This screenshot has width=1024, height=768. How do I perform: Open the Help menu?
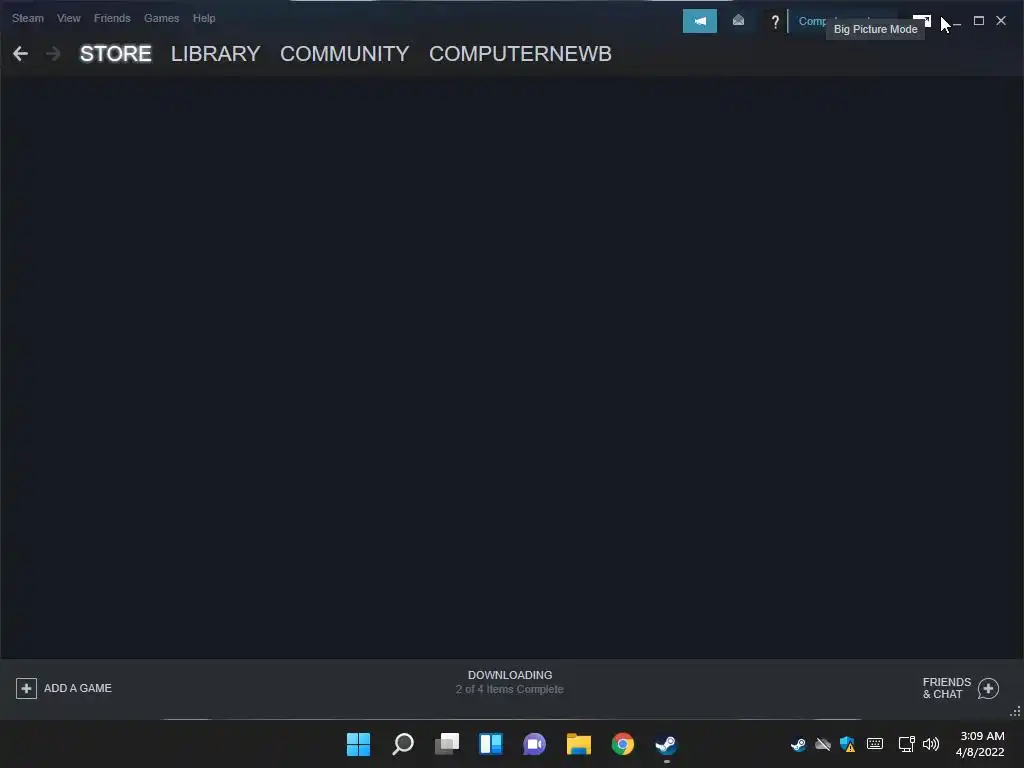[x=204, y=18]
